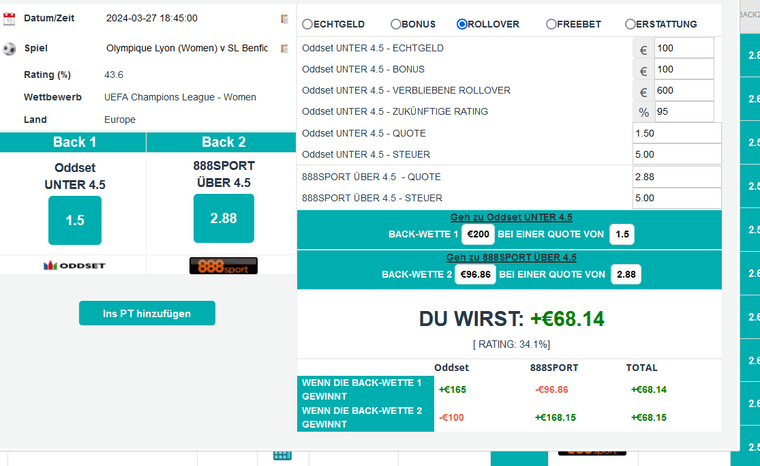
Task: Click the euro symbol next to VERBLIEBENE ROLLOVER
Action: click(x=643, y=92)
